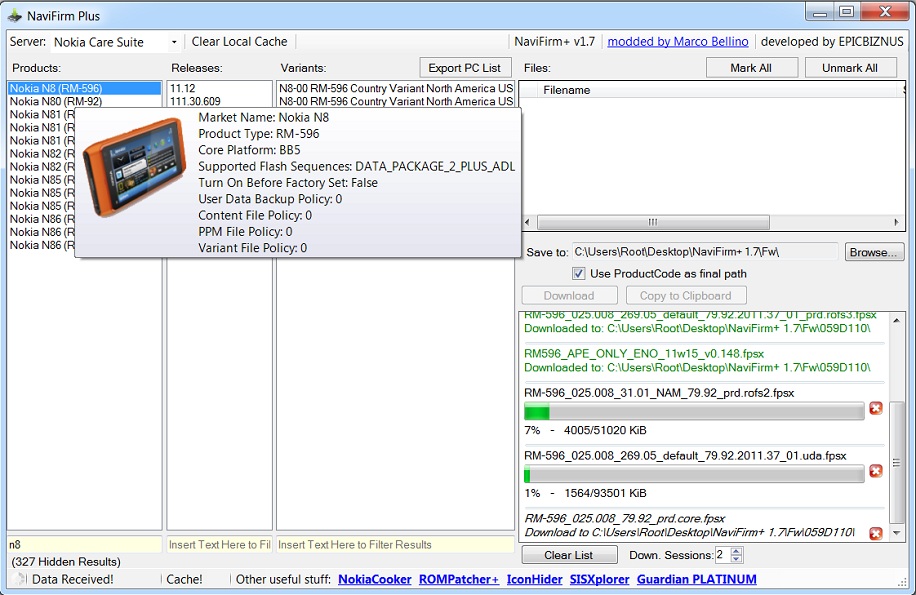
Task: Click RM-596_025.008_79.92_prd.core.fpsx entry
Action: click(624, 519)
